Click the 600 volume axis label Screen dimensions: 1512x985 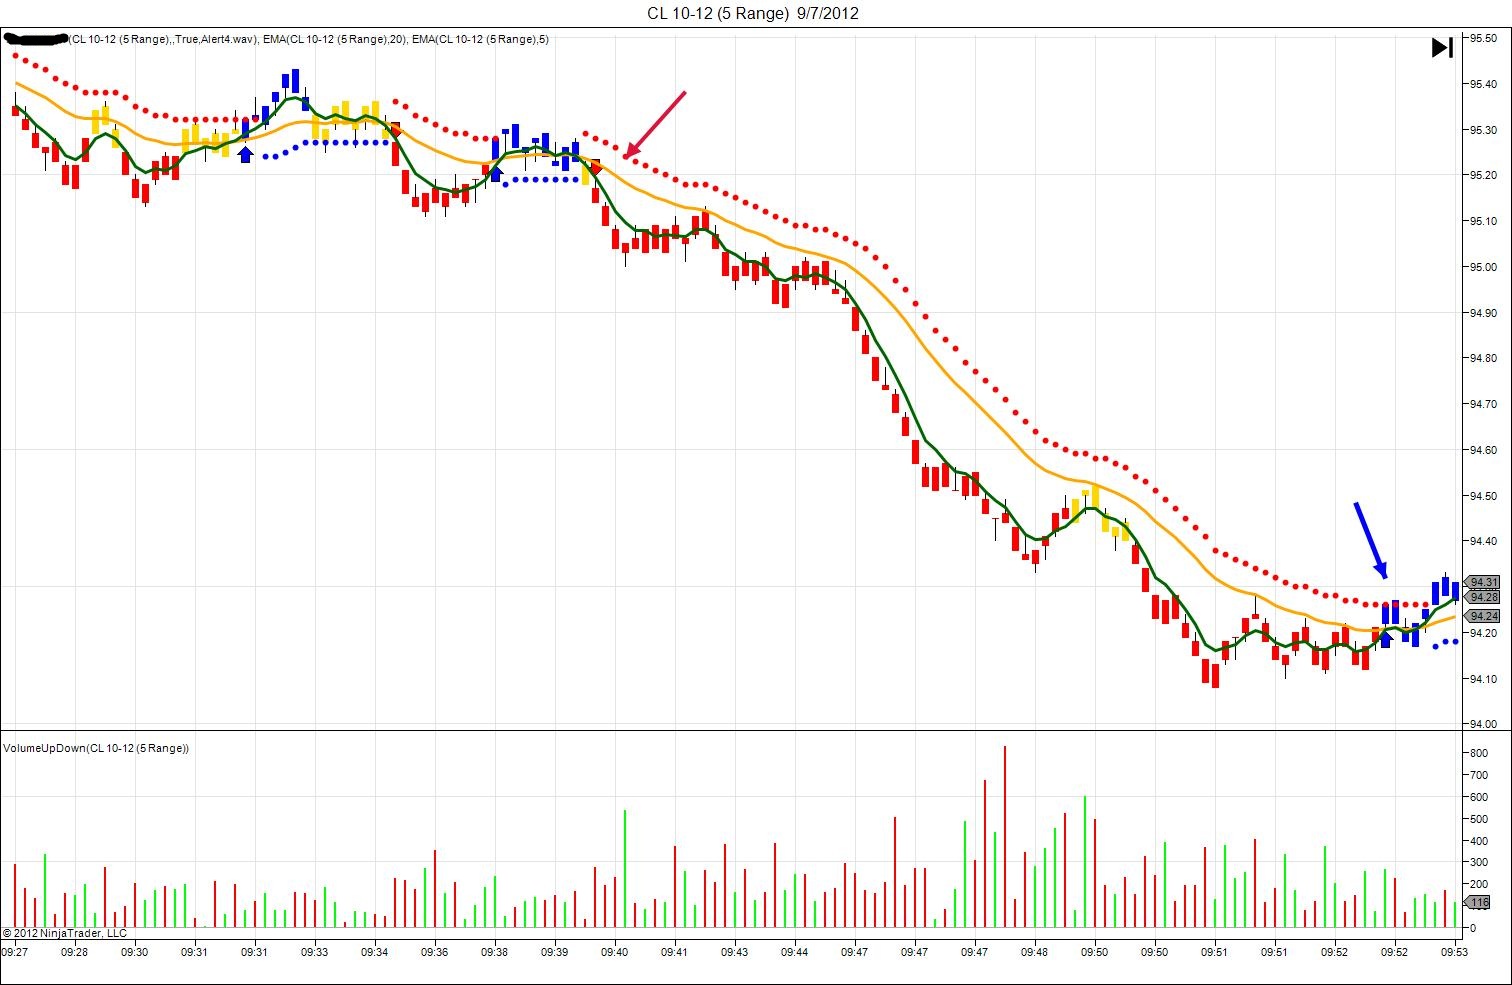click(x=1478, y=797)
